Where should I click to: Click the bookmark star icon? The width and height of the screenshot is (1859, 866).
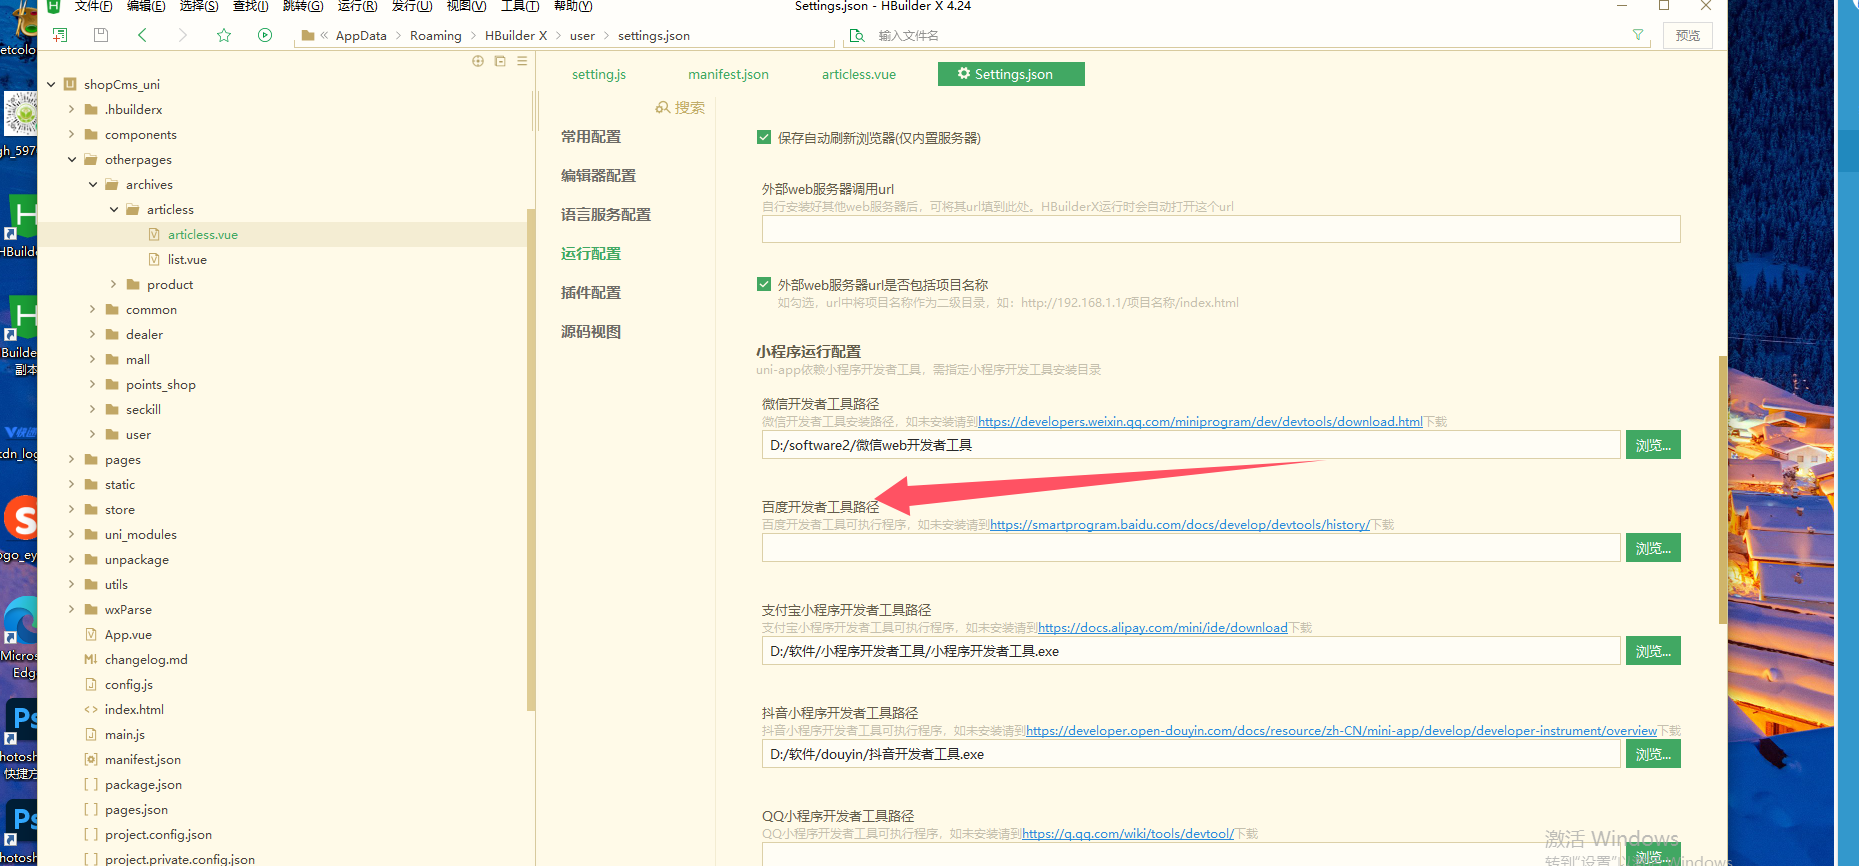224,35
